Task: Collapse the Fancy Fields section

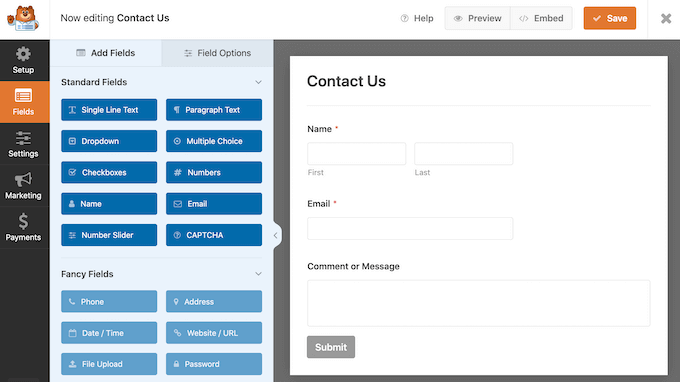Action: point(258,274)
